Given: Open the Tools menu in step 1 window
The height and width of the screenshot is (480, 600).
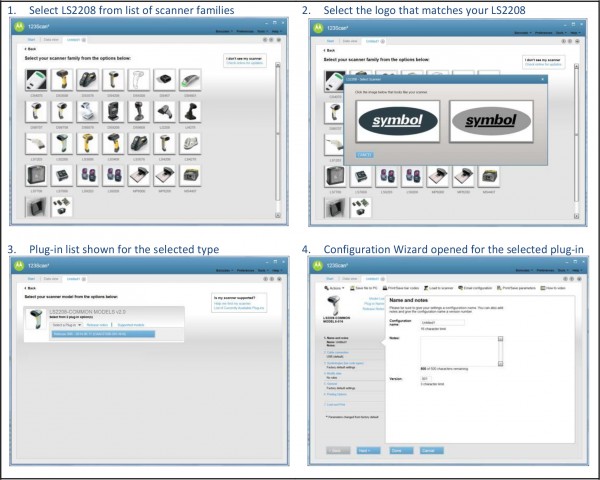Looking at the screenshot, I should [x=262, y=31].
